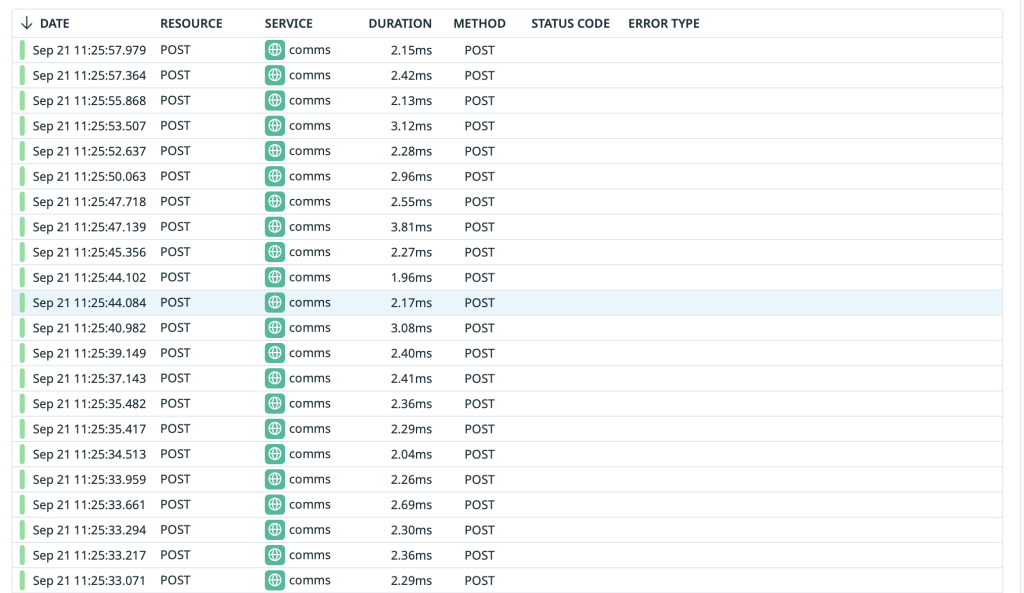Click the green status bar on the first row

click(22, 50)
